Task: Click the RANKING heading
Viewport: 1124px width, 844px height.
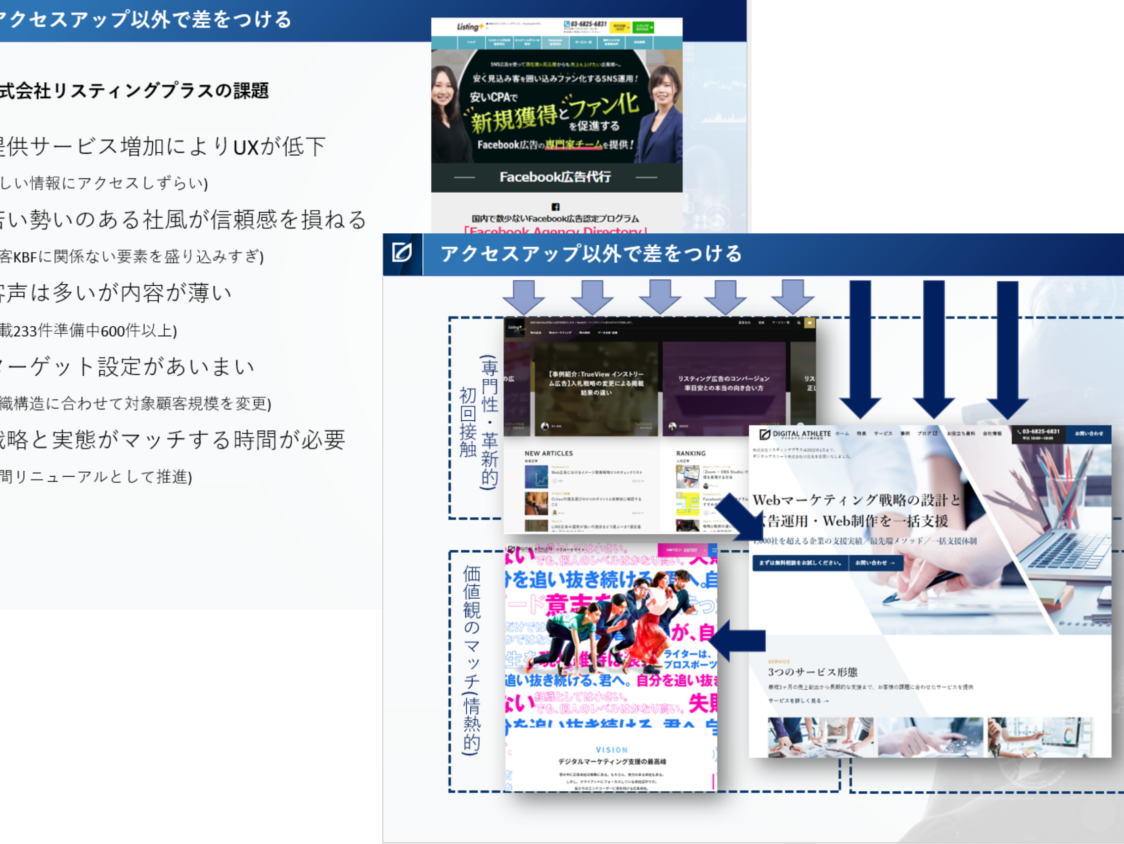Action: point(690,453)
